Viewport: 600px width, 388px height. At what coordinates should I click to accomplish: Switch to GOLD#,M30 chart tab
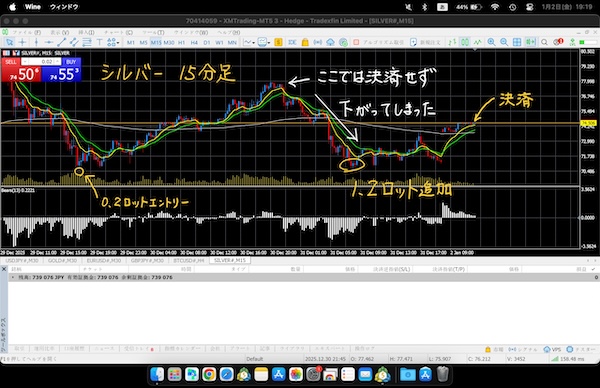tap(62, 261)
